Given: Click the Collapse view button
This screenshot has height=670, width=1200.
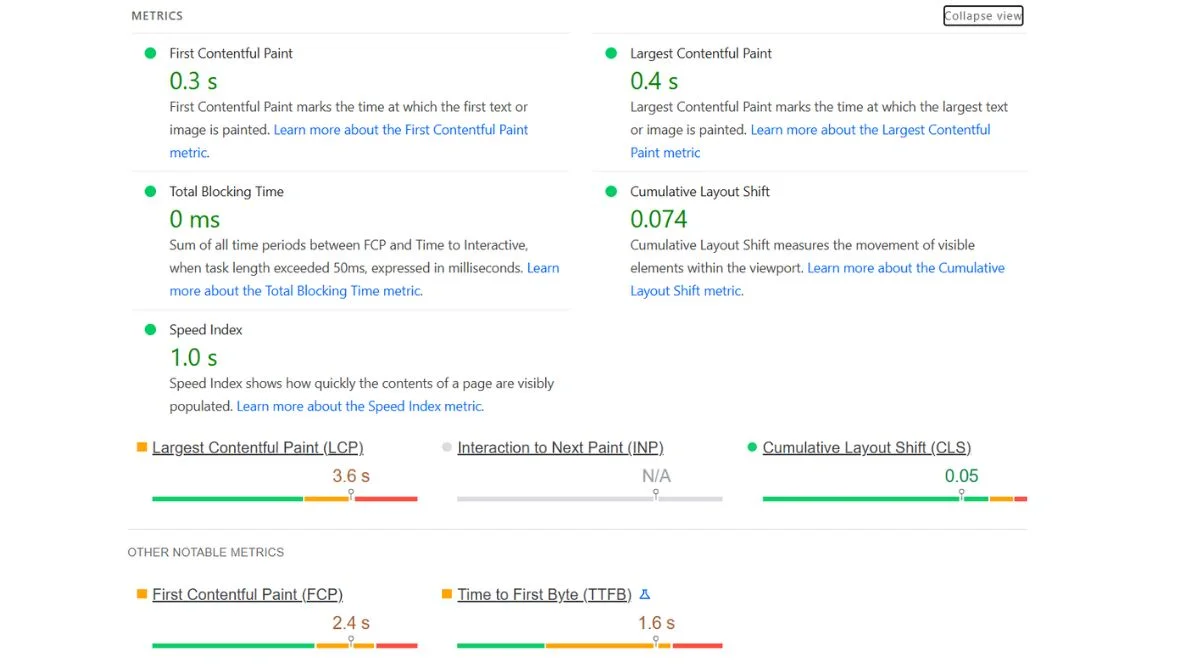Looking at the screenshot, I should pyautogui.click(x=983, y=16).
